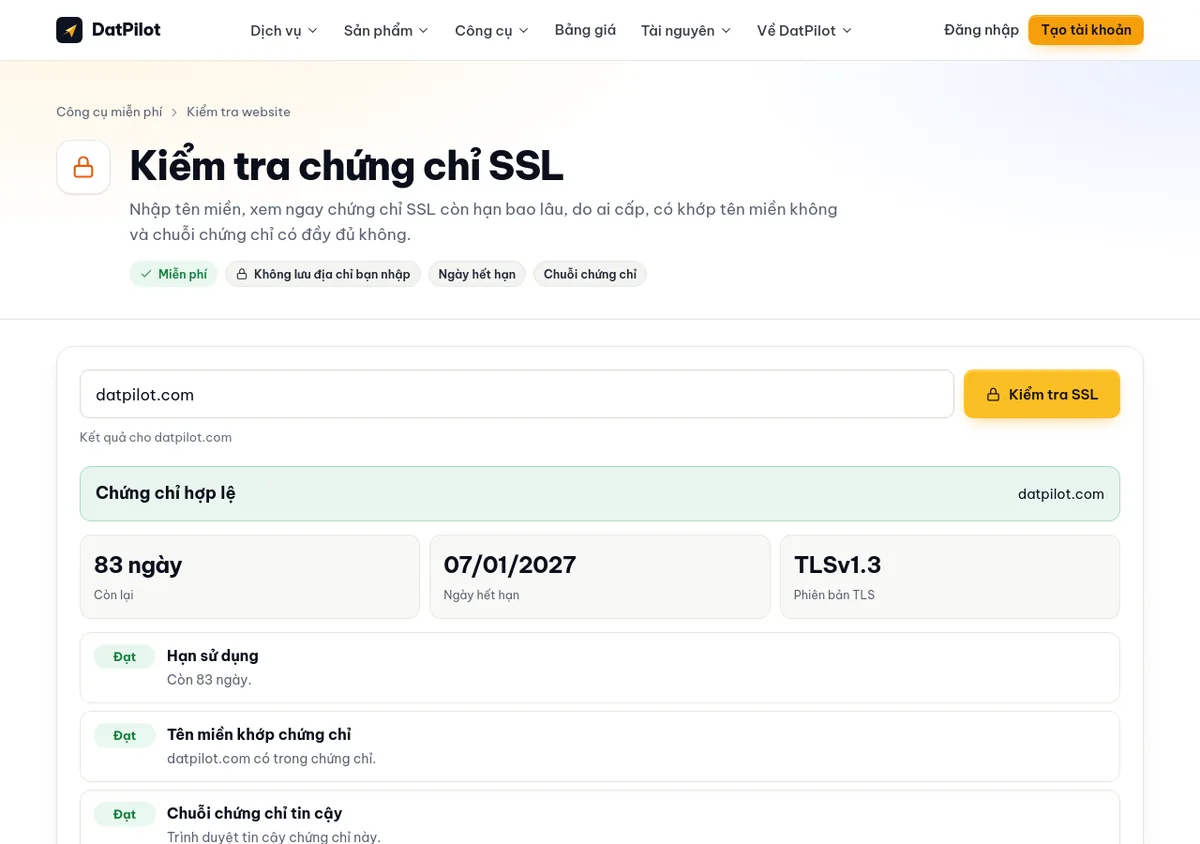Click the domain input field with datpilot.com
The width and height of the screenshot is (1200, 844).
(x=517, y=394)
